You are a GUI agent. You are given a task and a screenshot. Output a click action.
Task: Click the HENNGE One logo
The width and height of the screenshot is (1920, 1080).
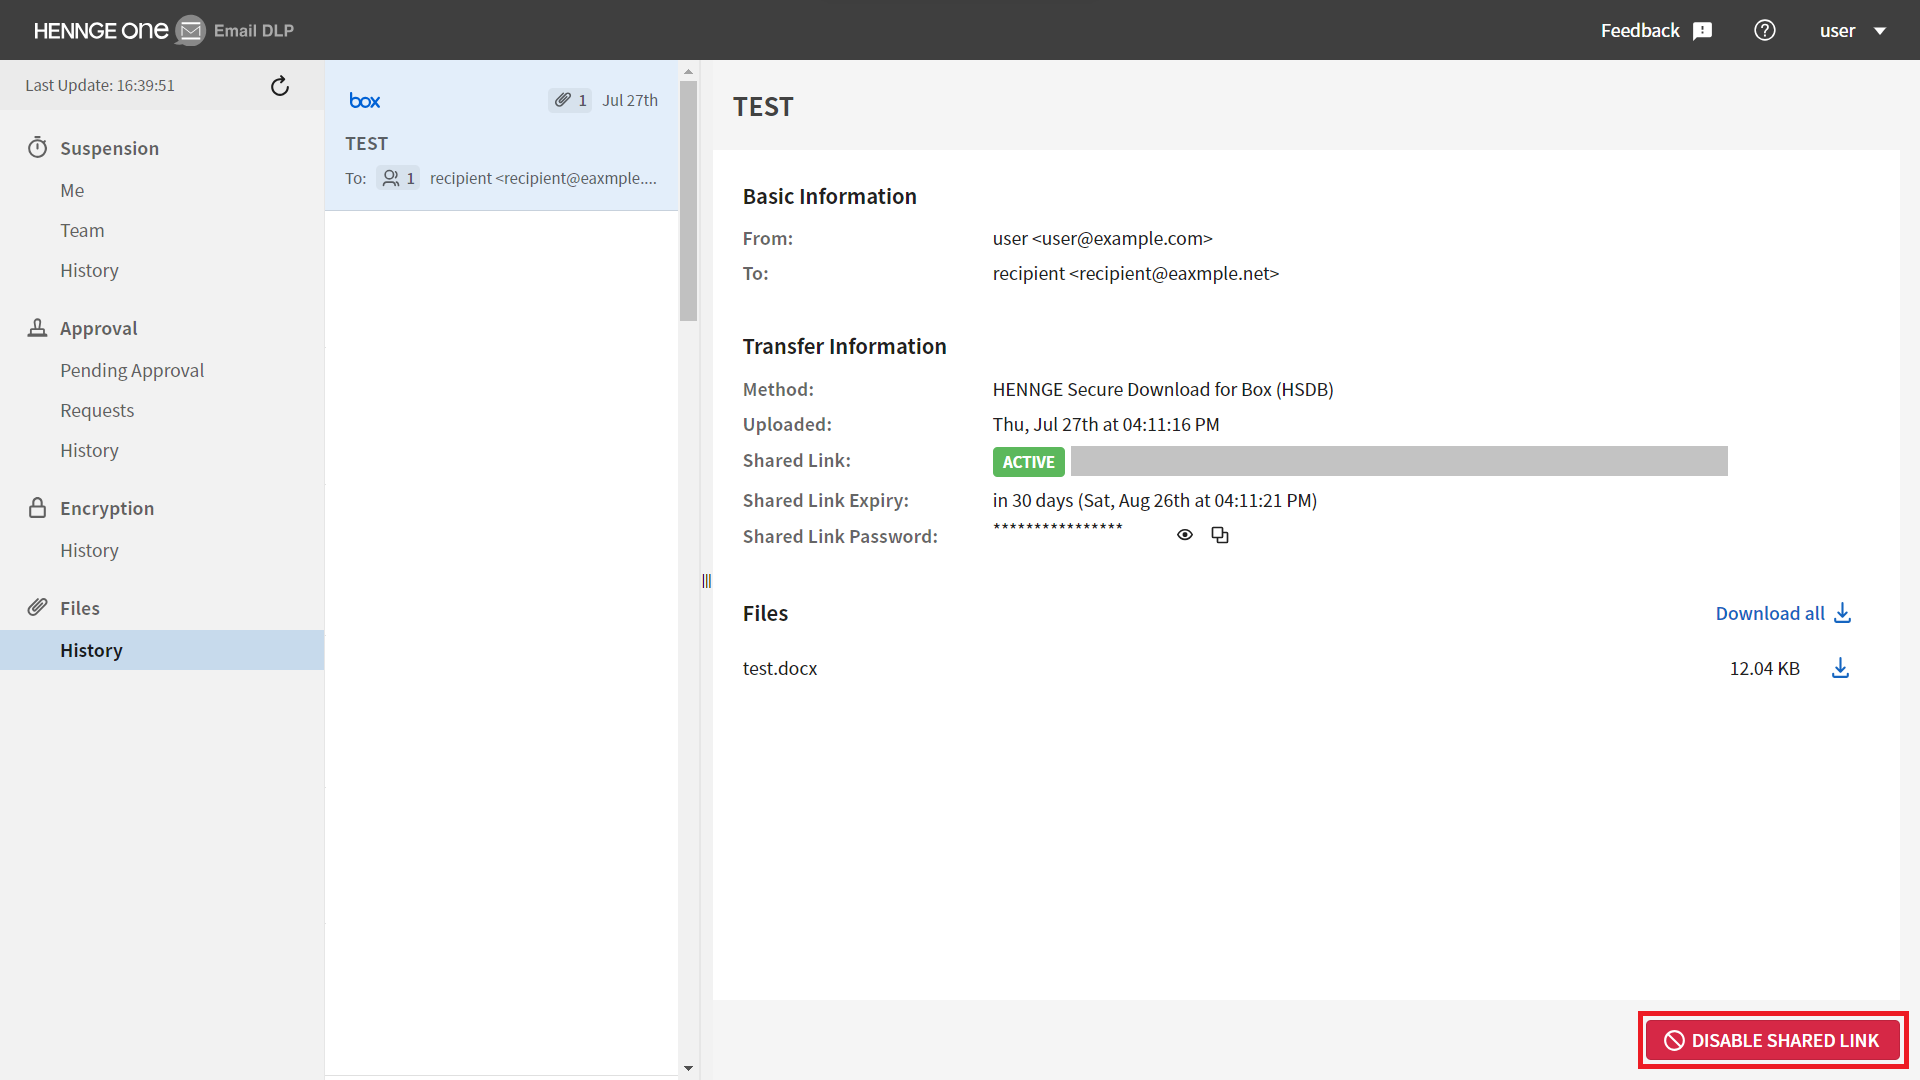pos(101,30)
